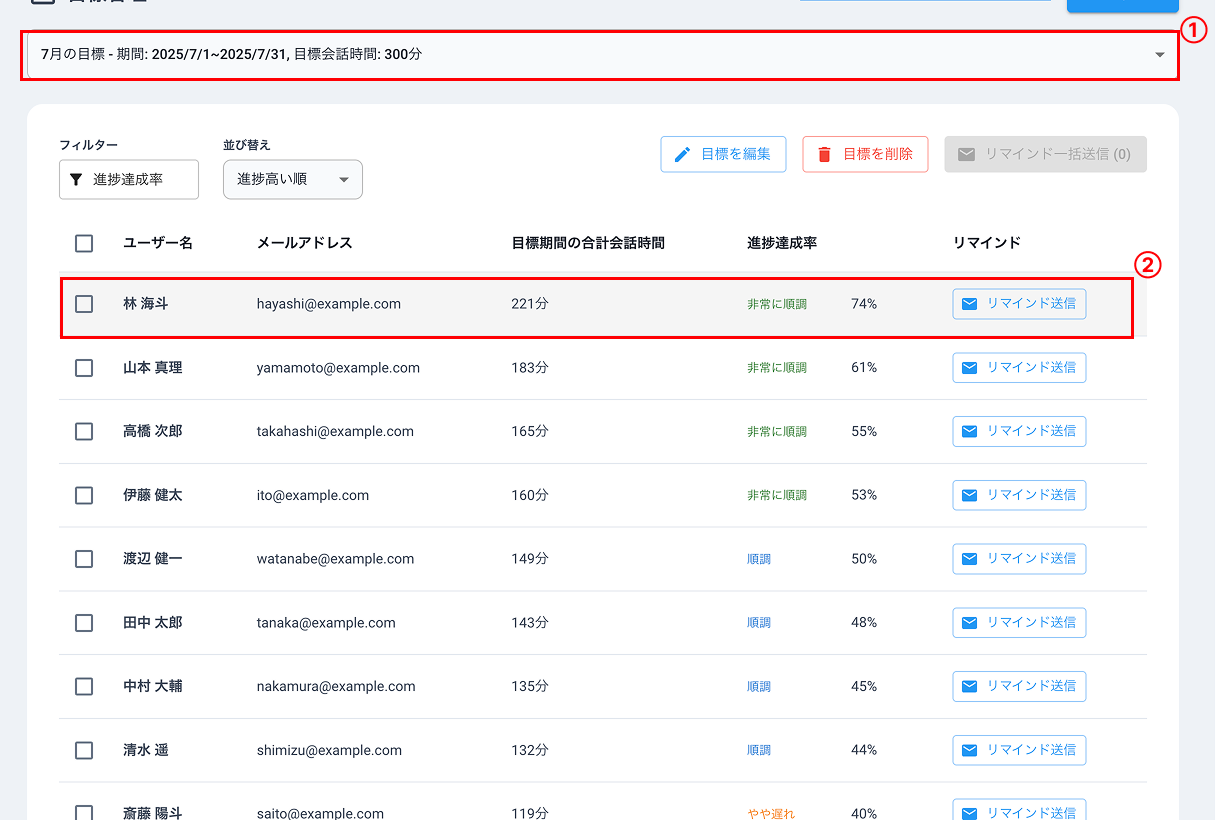The height and width of the screenshot is (820, 1220).
Task: Check the box for 林 海斗
Action: pyautogui.click(x=84, y=304)
